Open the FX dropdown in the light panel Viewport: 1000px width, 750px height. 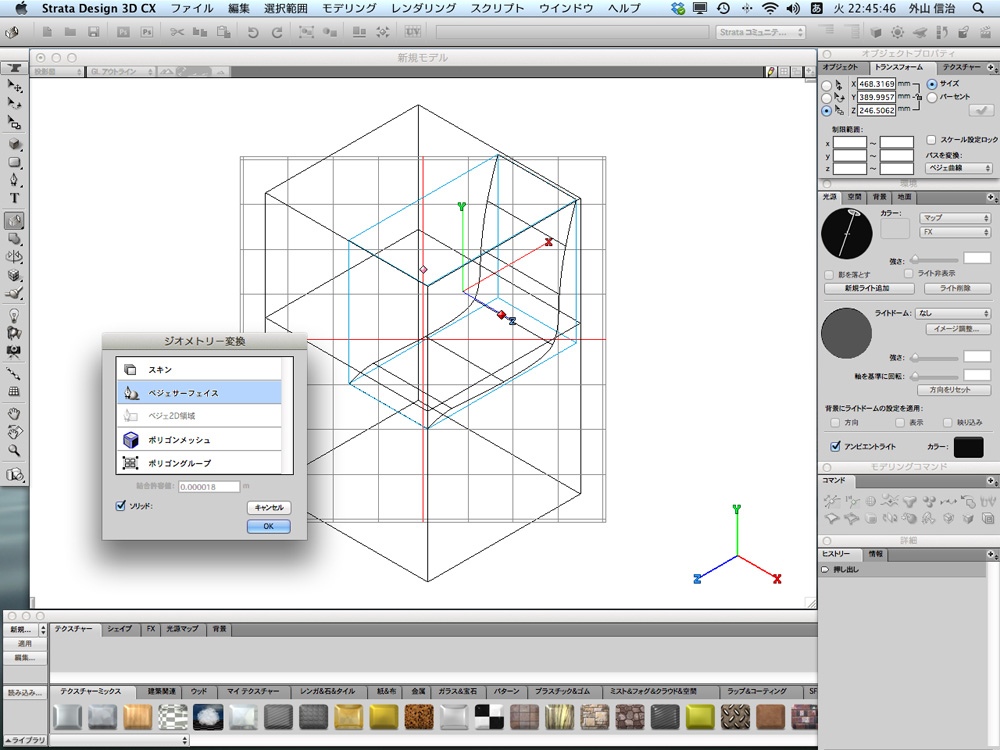pos(955,232)
